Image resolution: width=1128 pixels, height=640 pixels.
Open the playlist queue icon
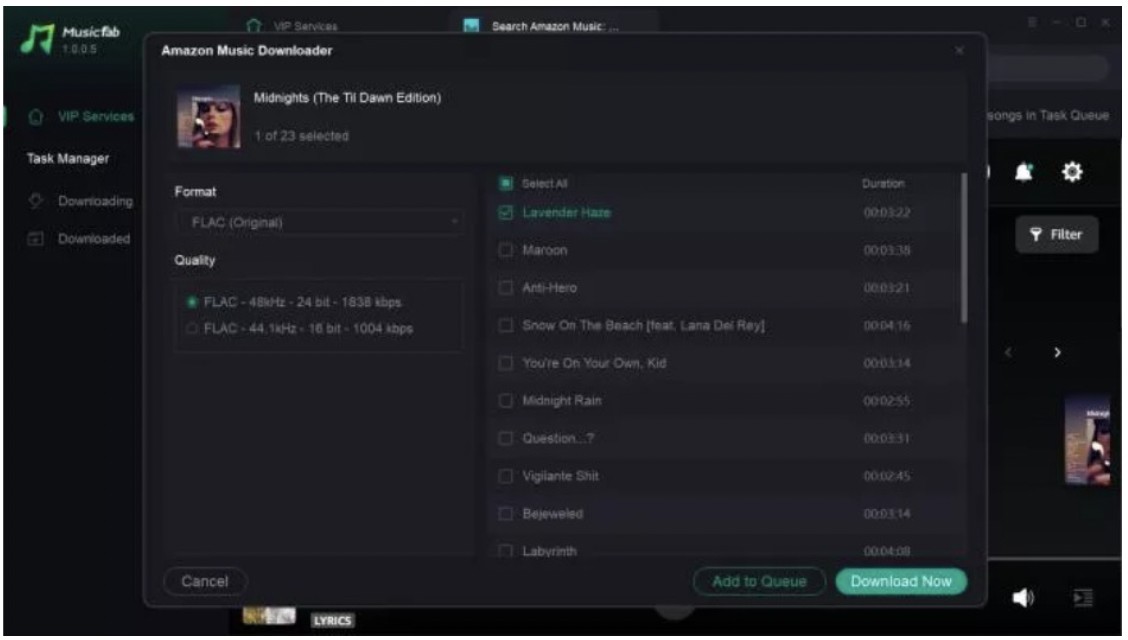coord(1083,597)
